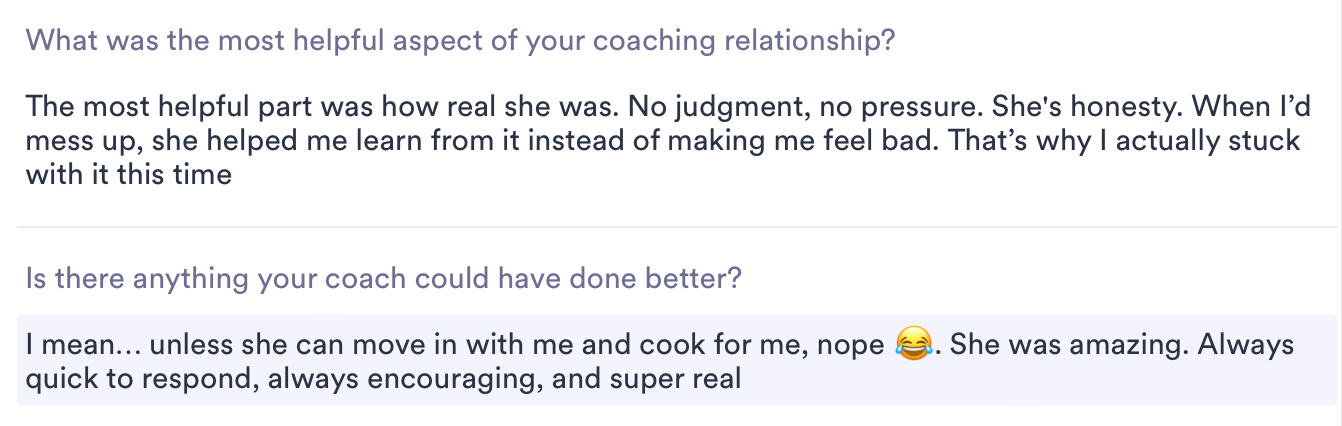Select the "Is there anything" question heading

click(383, 277)
